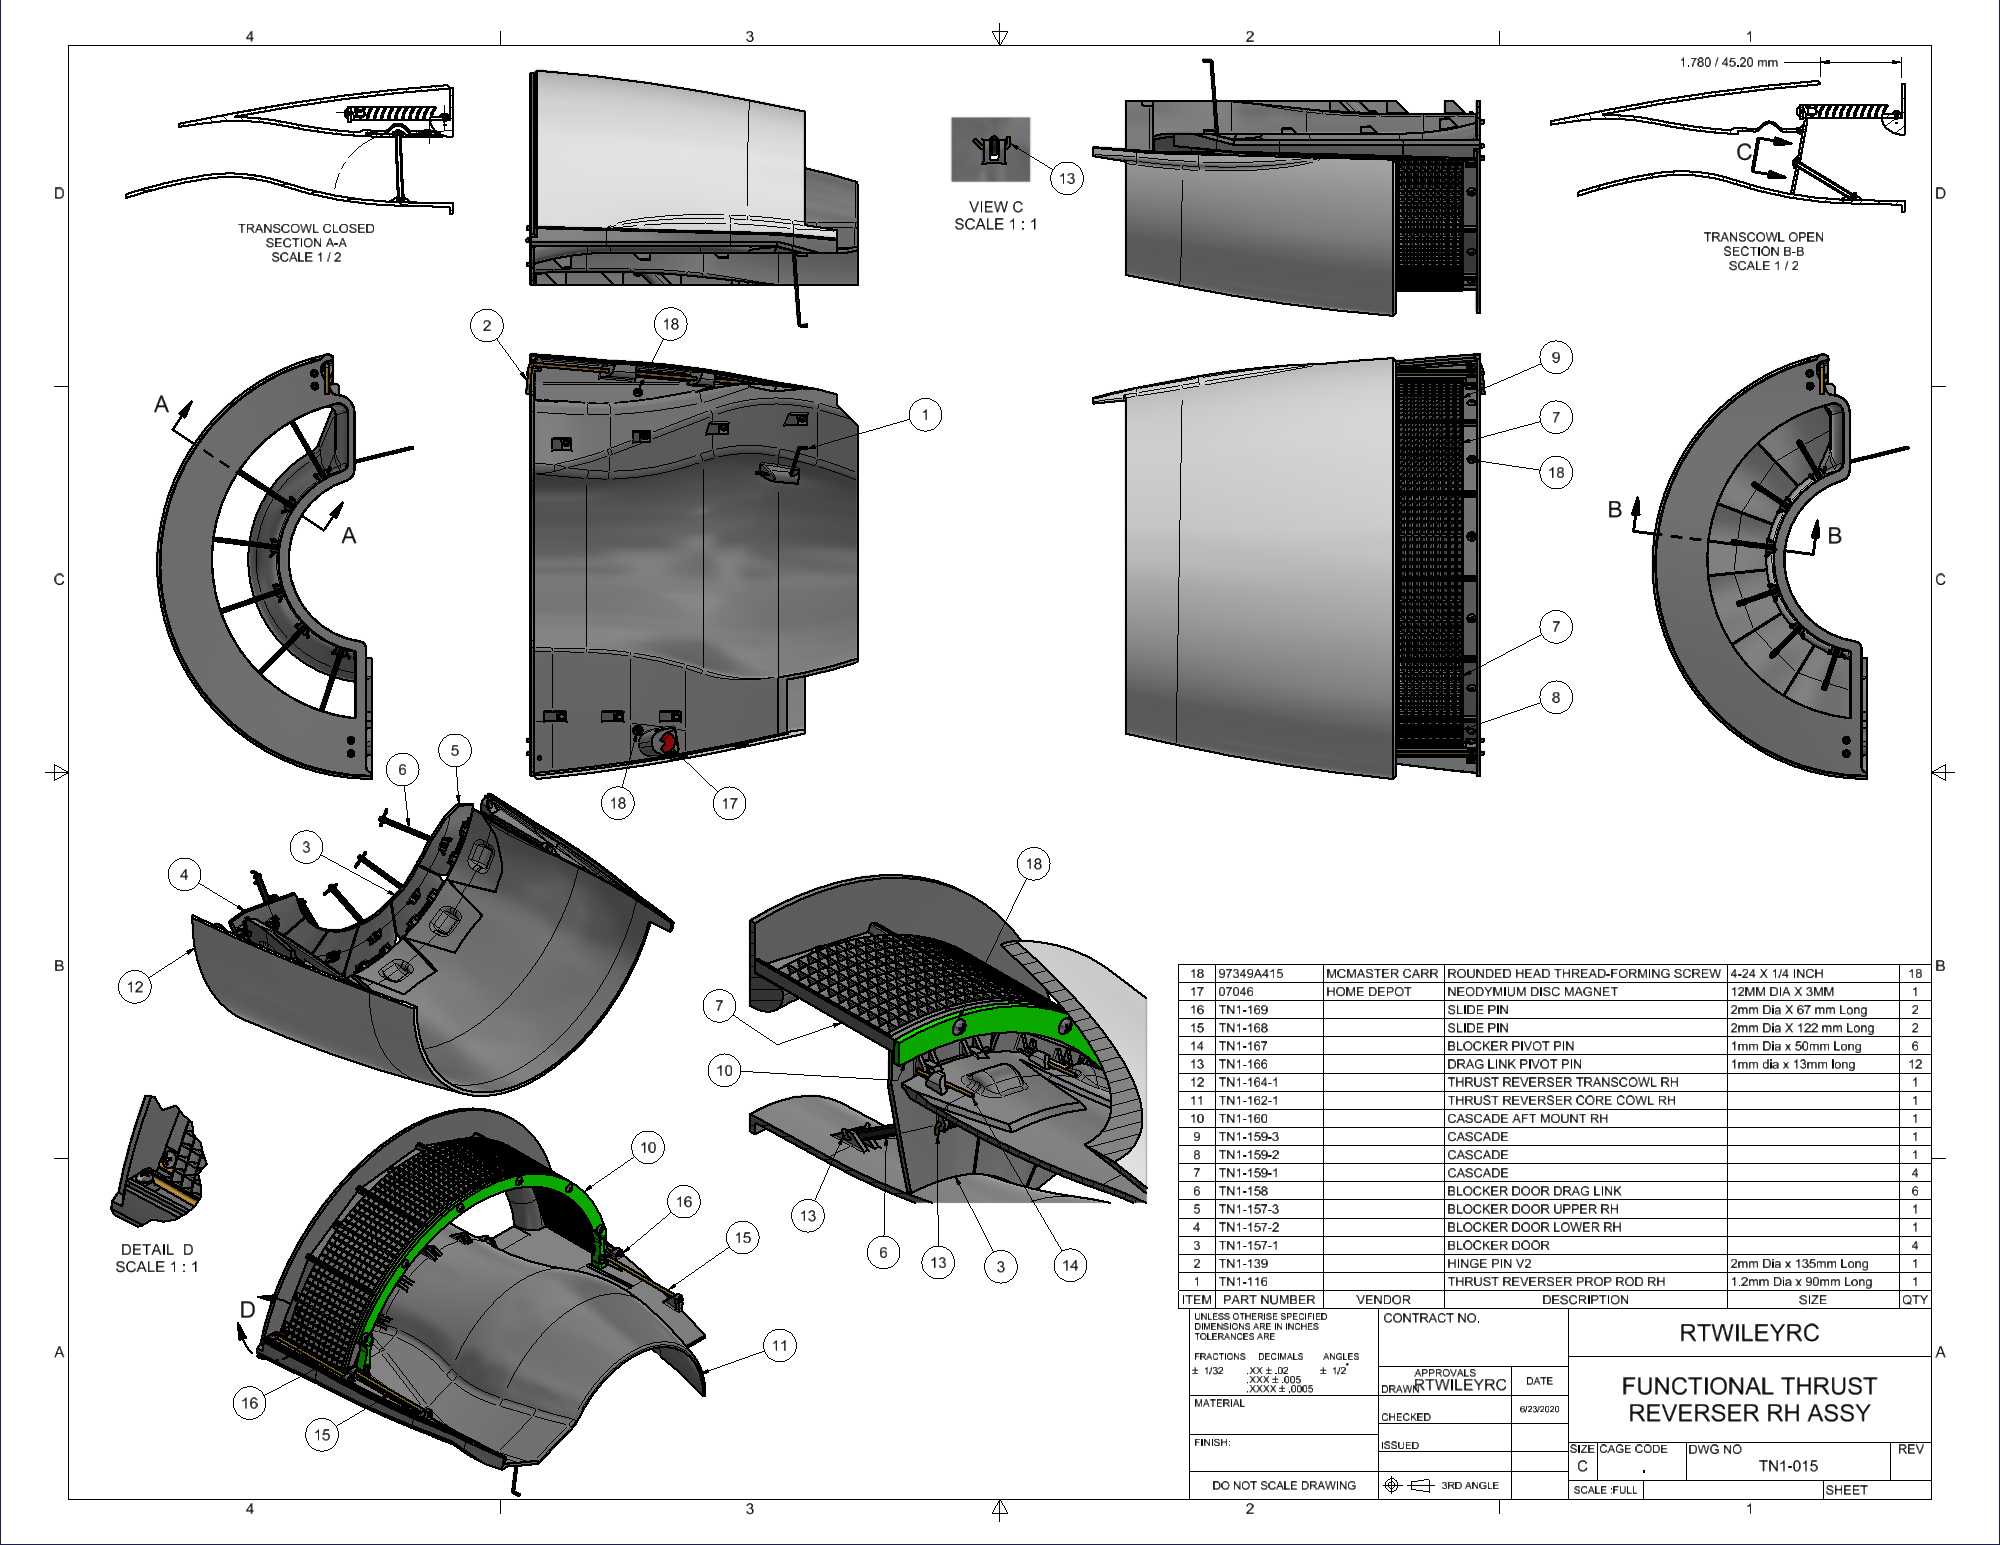Image resolution: width=2000 pixels, height=1545 pixels.
Task: Click balloon 17 near the red magnet
Action: pyautogui.click(x=730, y=803)
